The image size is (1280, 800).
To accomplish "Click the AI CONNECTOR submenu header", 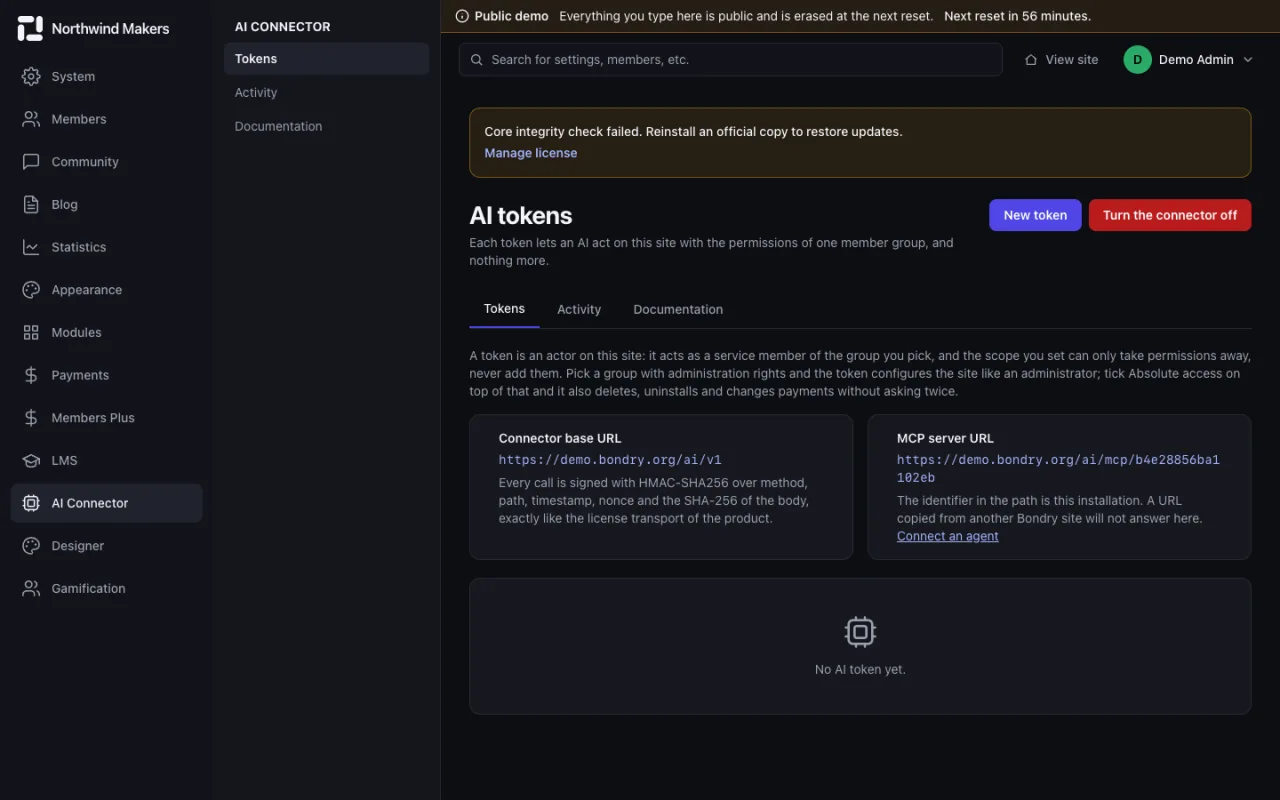I will pos(283,27).
